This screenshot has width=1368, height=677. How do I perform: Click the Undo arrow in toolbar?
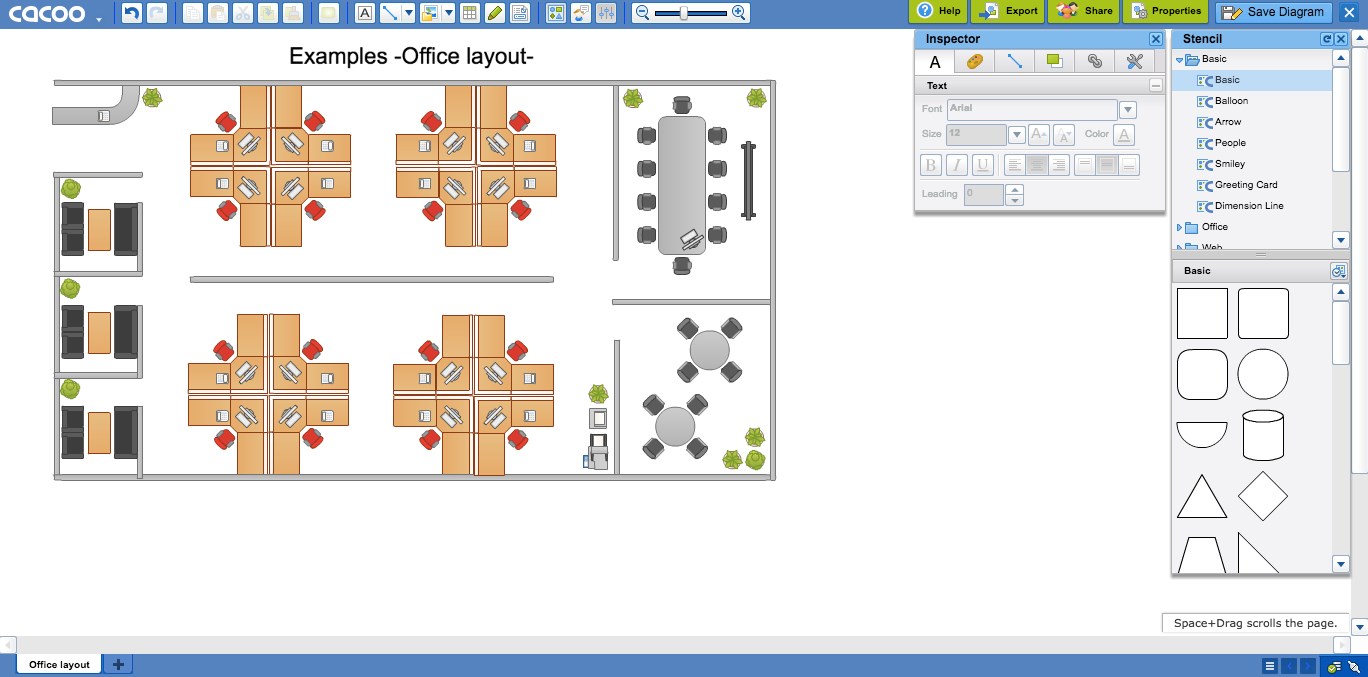click(131, 13)
